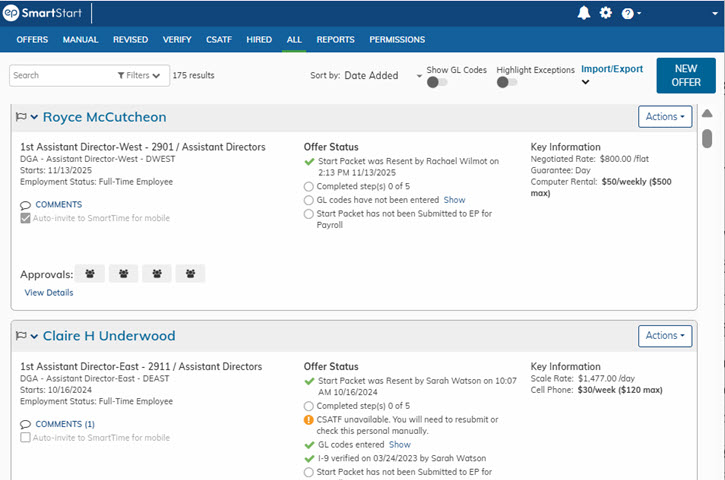Open Claire H Underwood's name link
Screen dimensions: 725x480
[109, 336]
